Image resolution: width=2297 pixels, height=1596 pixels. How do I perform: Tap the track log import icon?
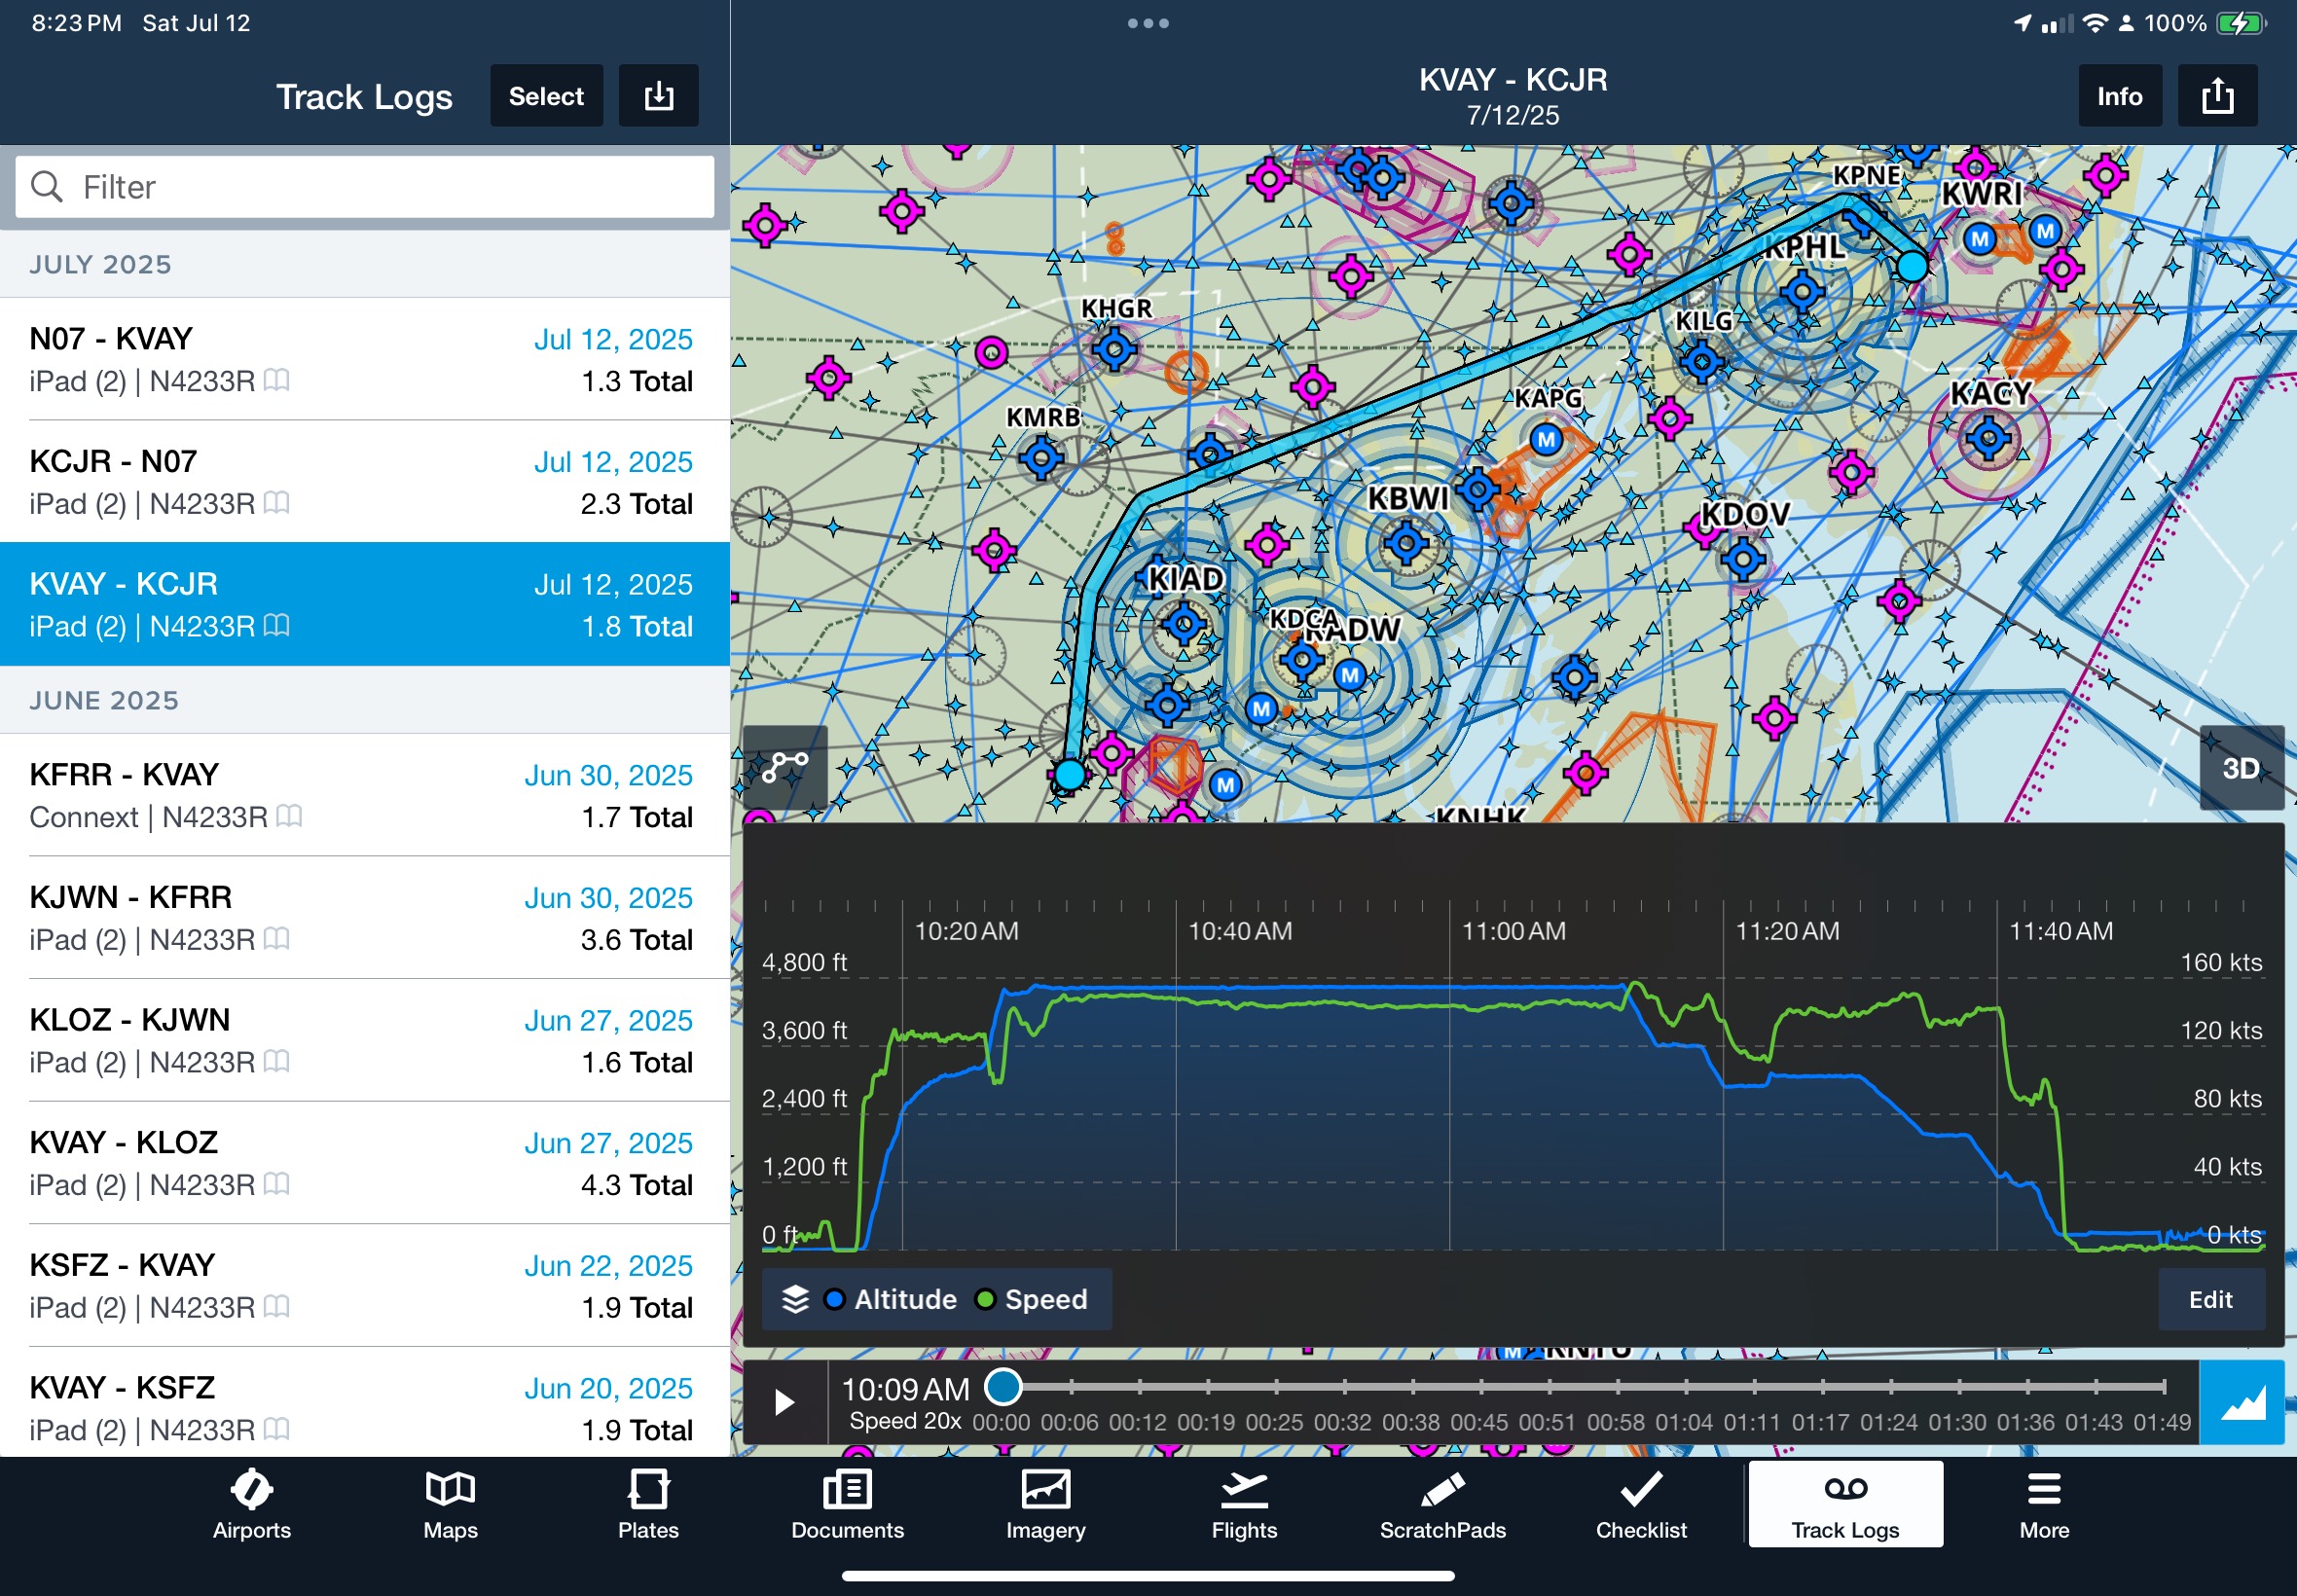click(658, 96)
